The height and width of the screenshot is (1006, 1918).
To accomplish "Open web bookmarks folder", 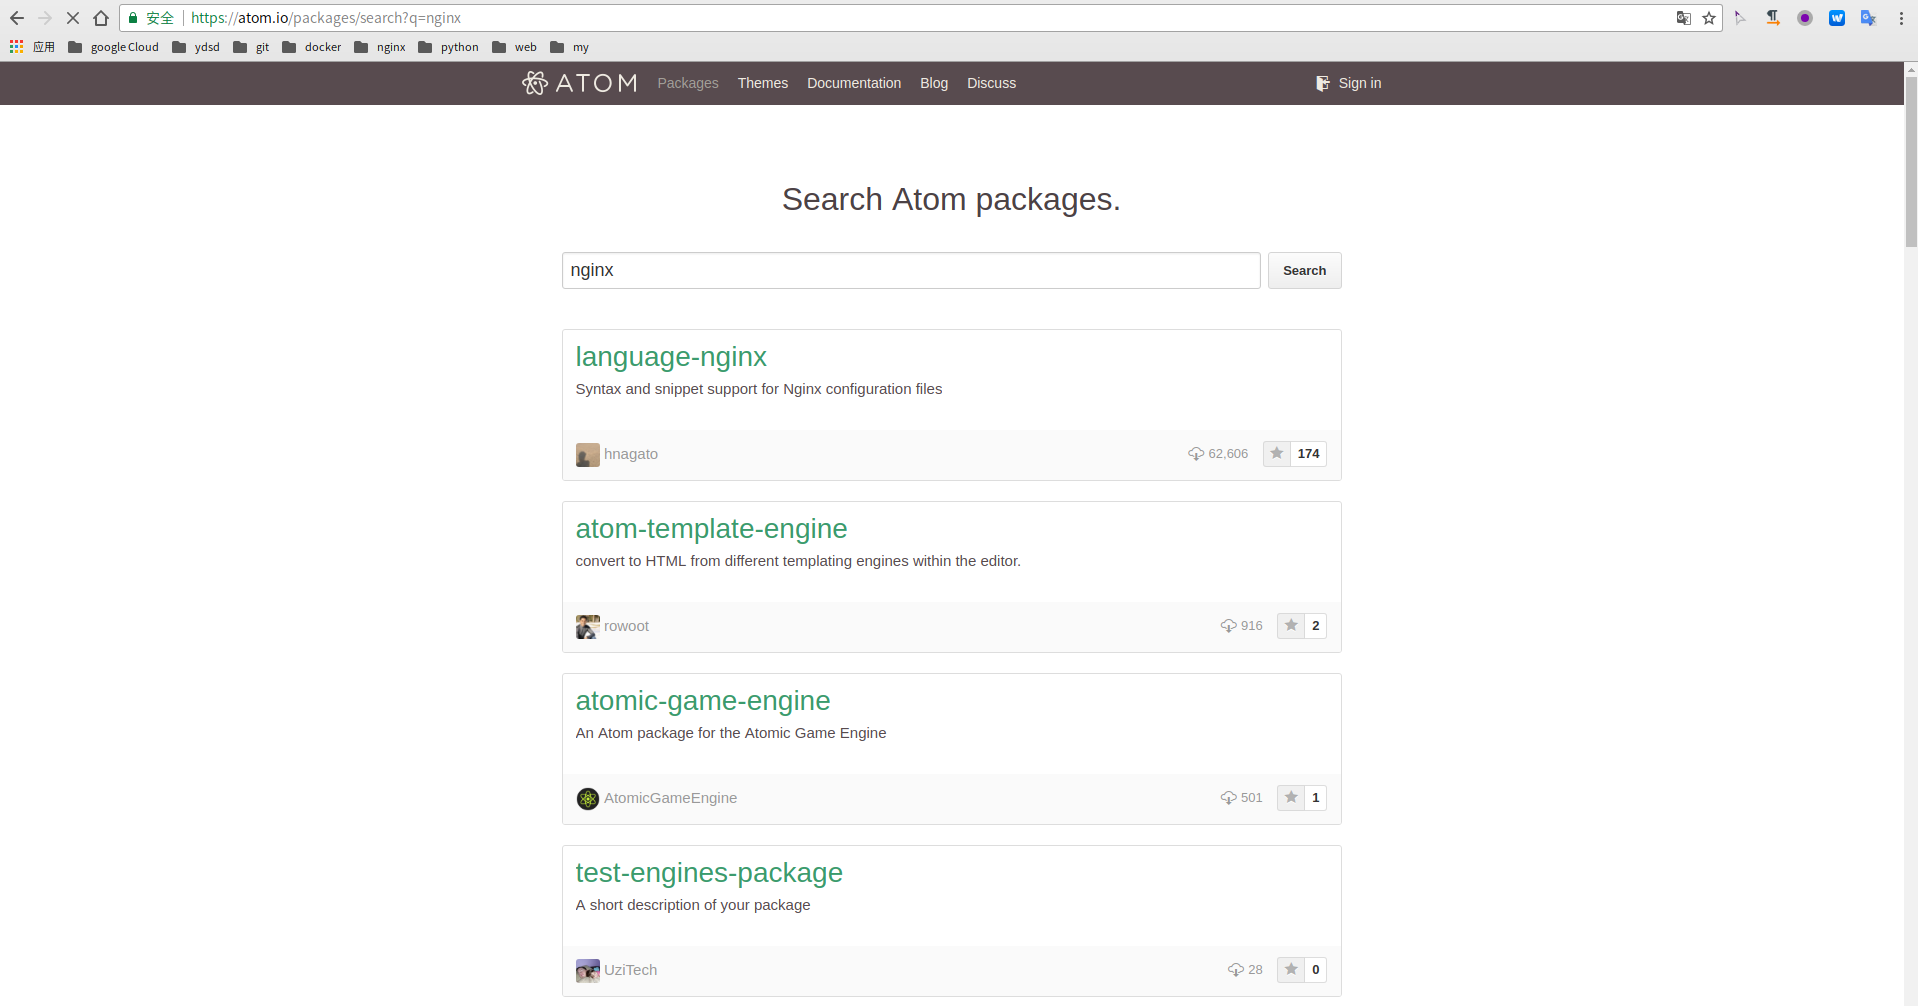I will point(514,47).
